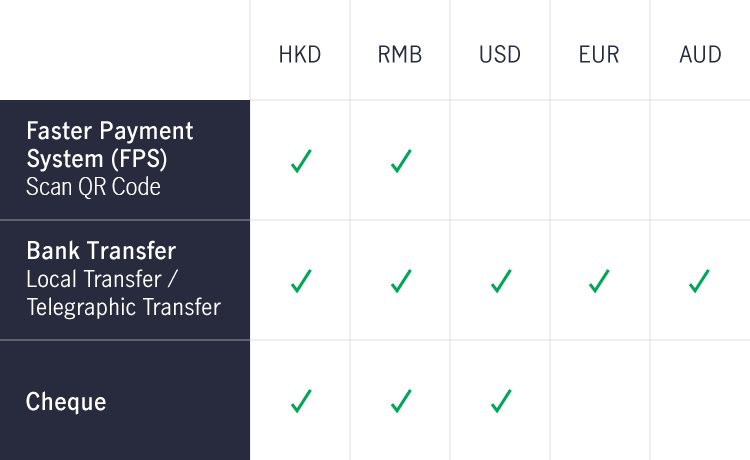Screen dimensions: 750x460
Task: Select the Cheque checkmark for HKD
Action: point(301,401)
